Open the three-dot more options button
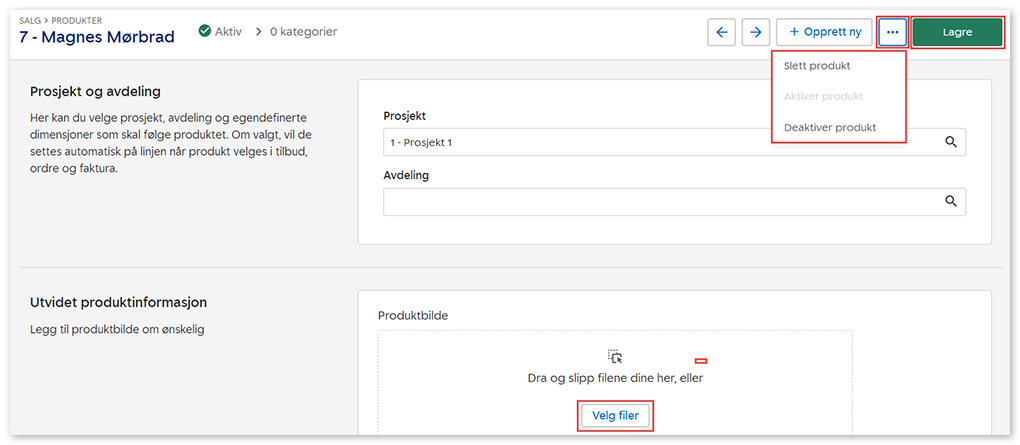Screen dimensions: 1020x445 893,32
